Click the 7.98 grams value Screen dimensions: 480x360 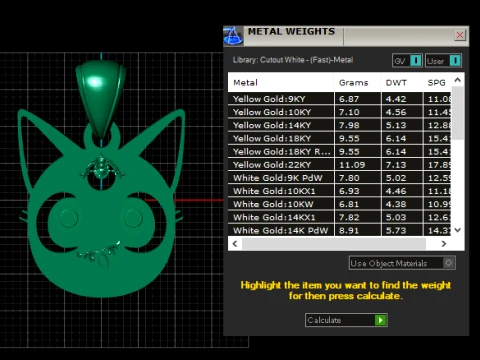[x=349, y=125]
